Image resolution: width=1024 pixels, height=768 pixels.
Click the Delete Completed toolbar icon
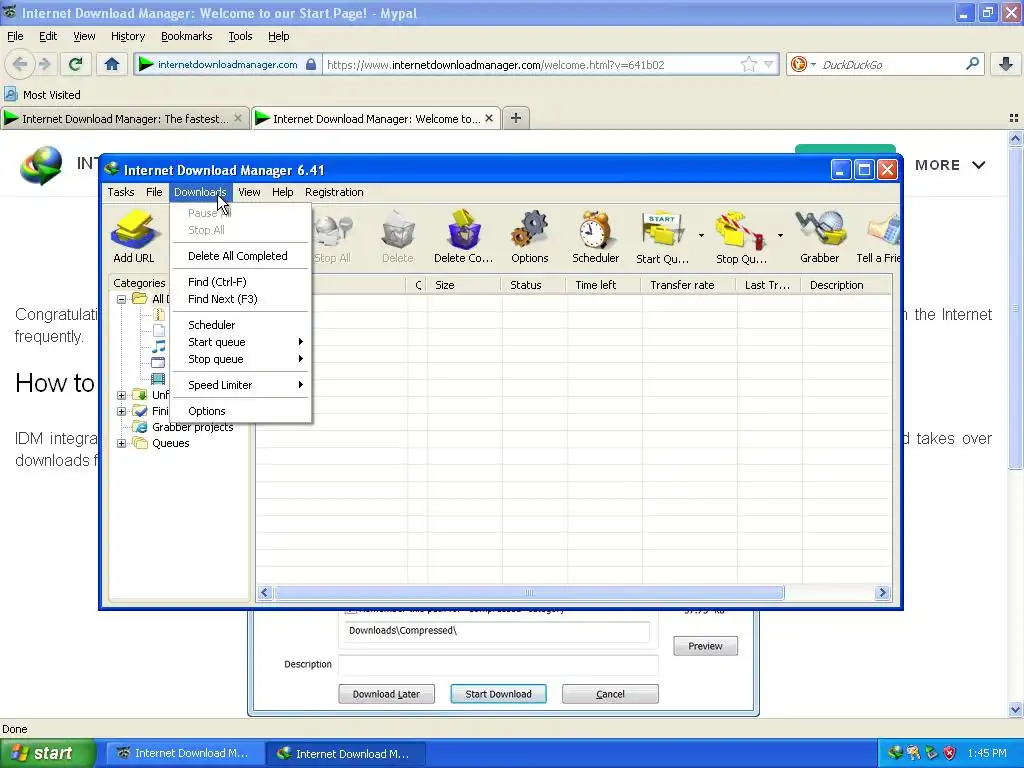click(x=464, y=236)
